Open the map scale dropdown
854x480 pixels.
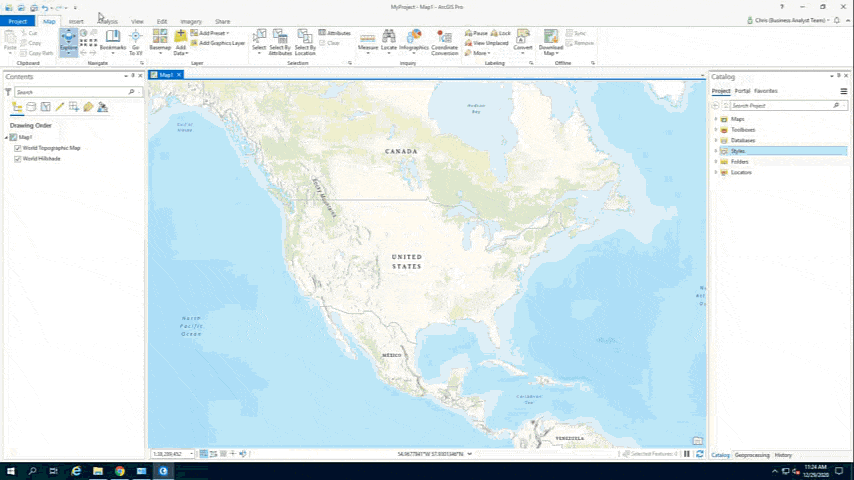coord(191,454)
